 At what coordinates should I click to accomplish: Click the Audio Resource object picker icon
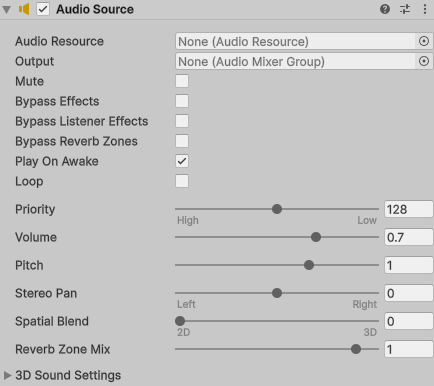coord(424,41)
